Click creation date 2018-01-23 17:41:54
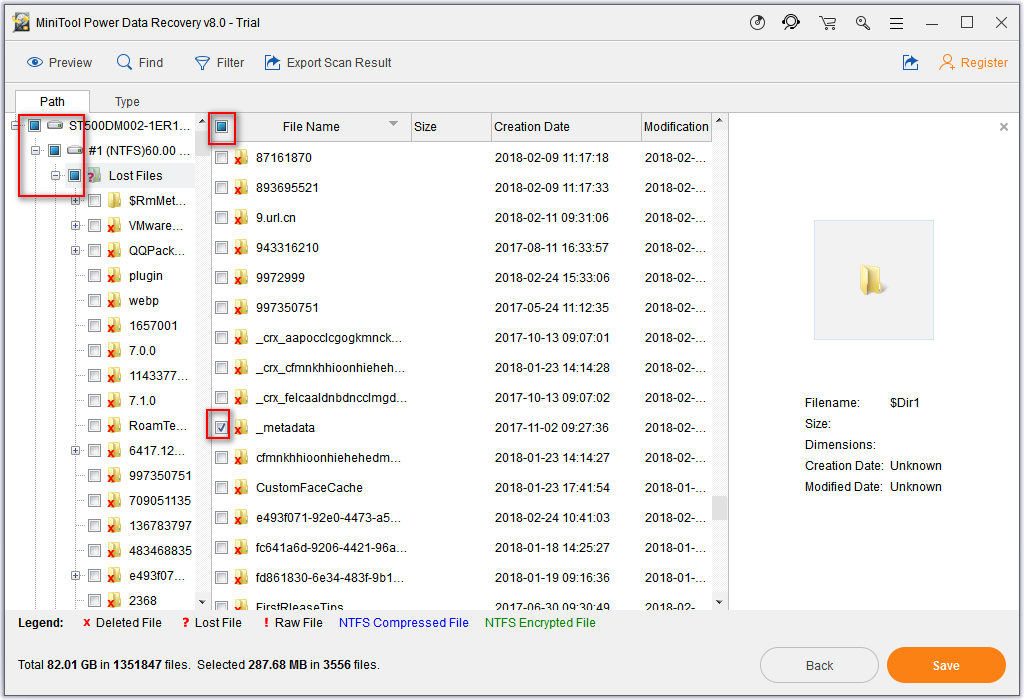This screenshot has width=1024, height=700. click(x=552, y=488)
